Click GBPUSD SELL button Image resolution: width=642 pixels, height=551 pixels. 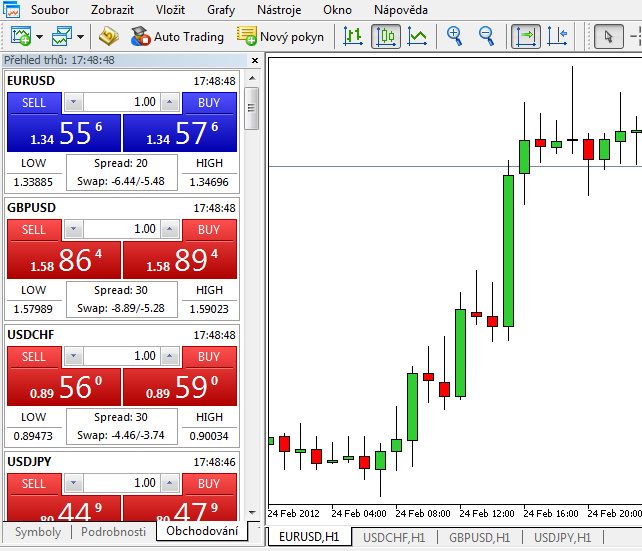coord(34,229)
